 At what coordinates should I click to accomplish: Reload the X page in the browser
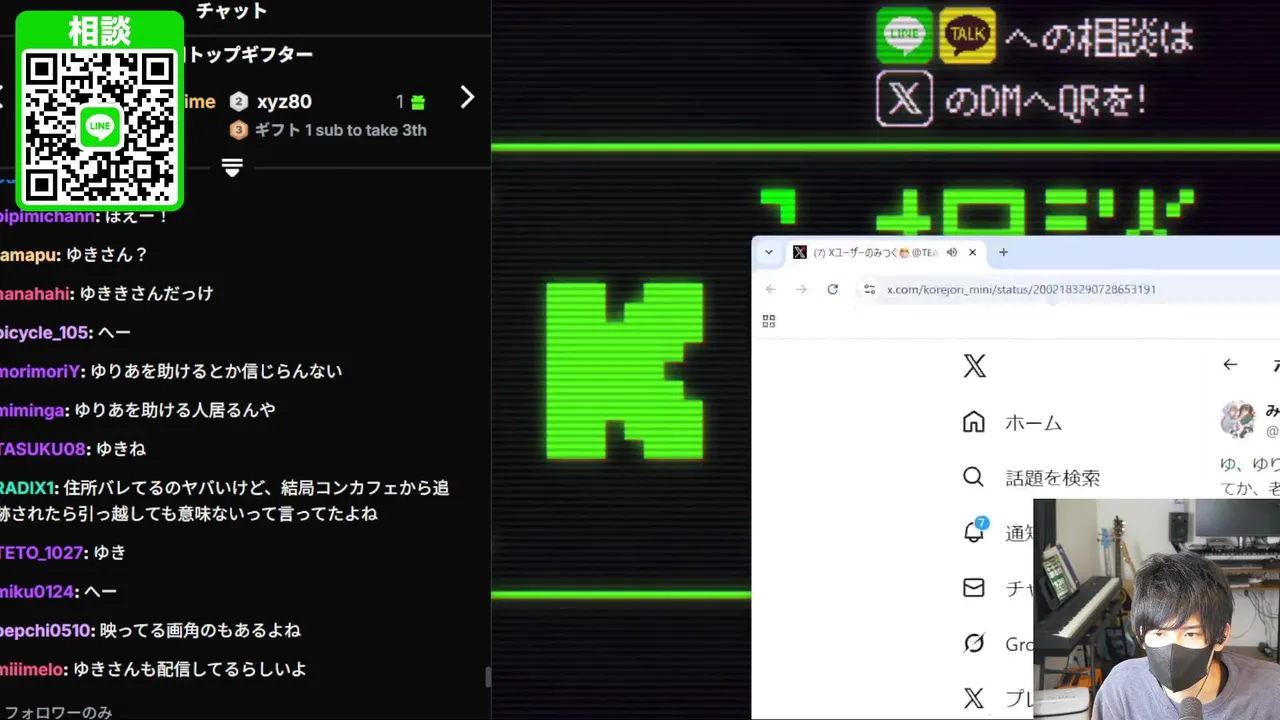(x=832, y=289)
